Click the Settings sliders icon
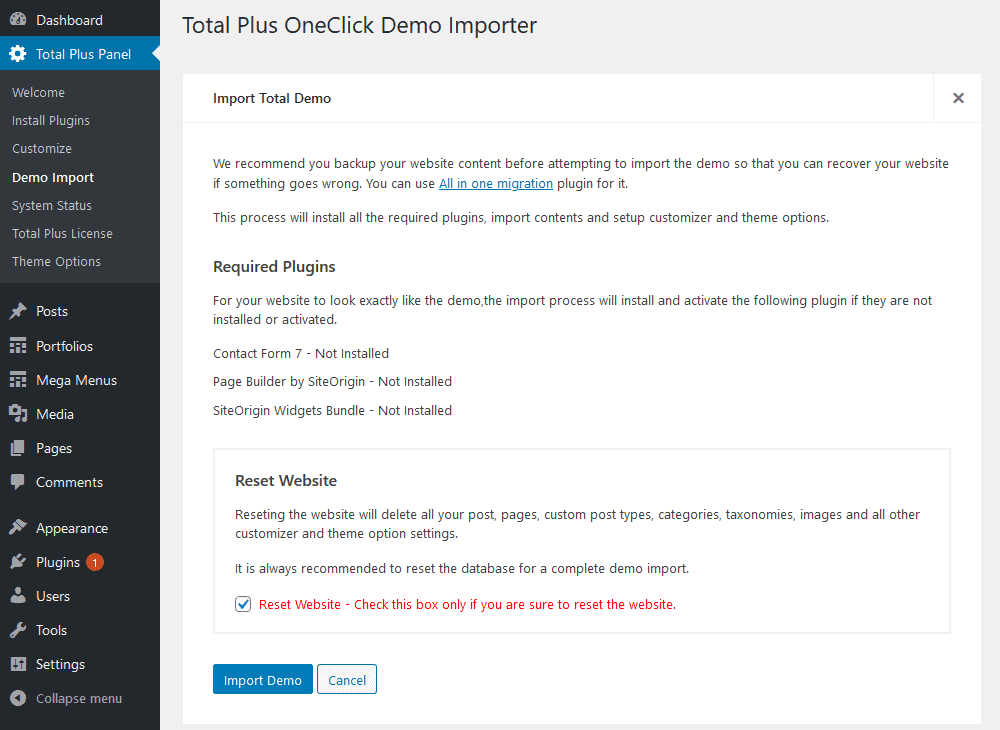 click(18, 664)
